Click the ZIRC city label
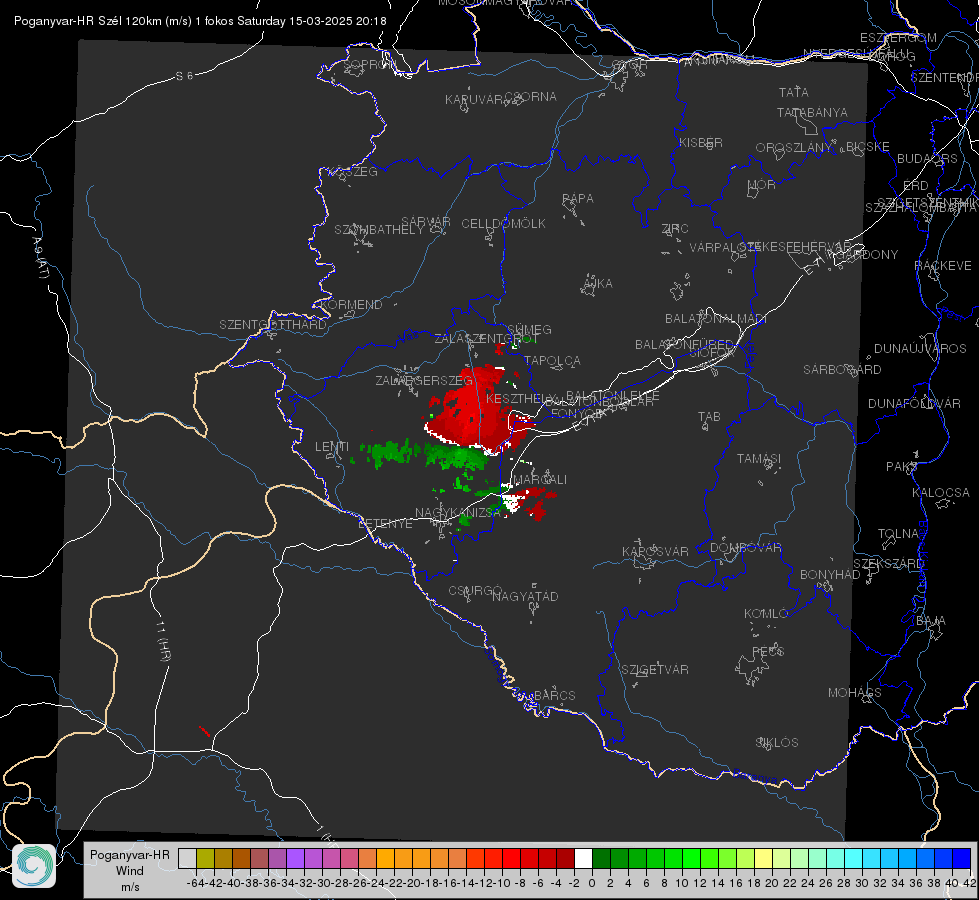Viewport: 979px width, 900px height. [675, 229]
